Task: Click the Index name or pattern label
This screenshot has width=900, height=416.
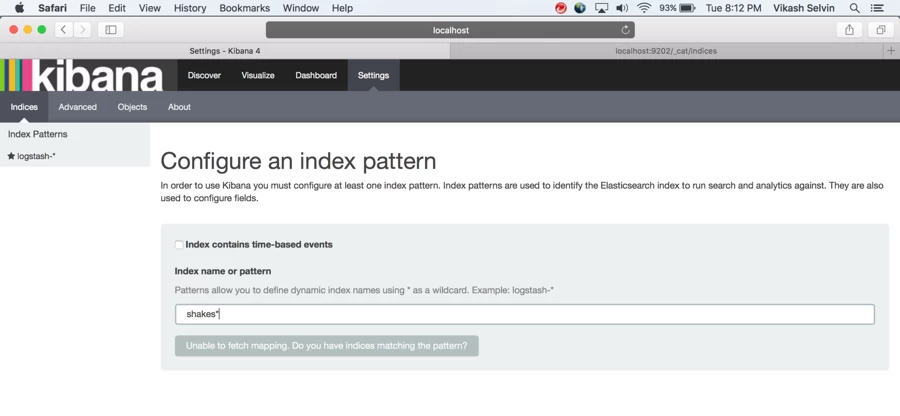Action: click(x=223, y=271)
